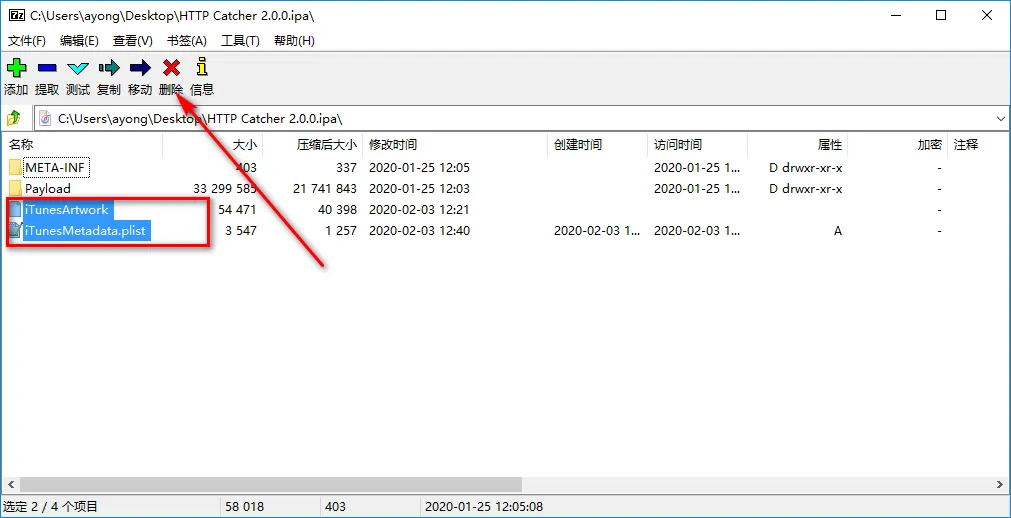Click modified time 2020-02-03 12:40
The width and height of the screenshot is (1011, 518).
click(x=419, y=230)
